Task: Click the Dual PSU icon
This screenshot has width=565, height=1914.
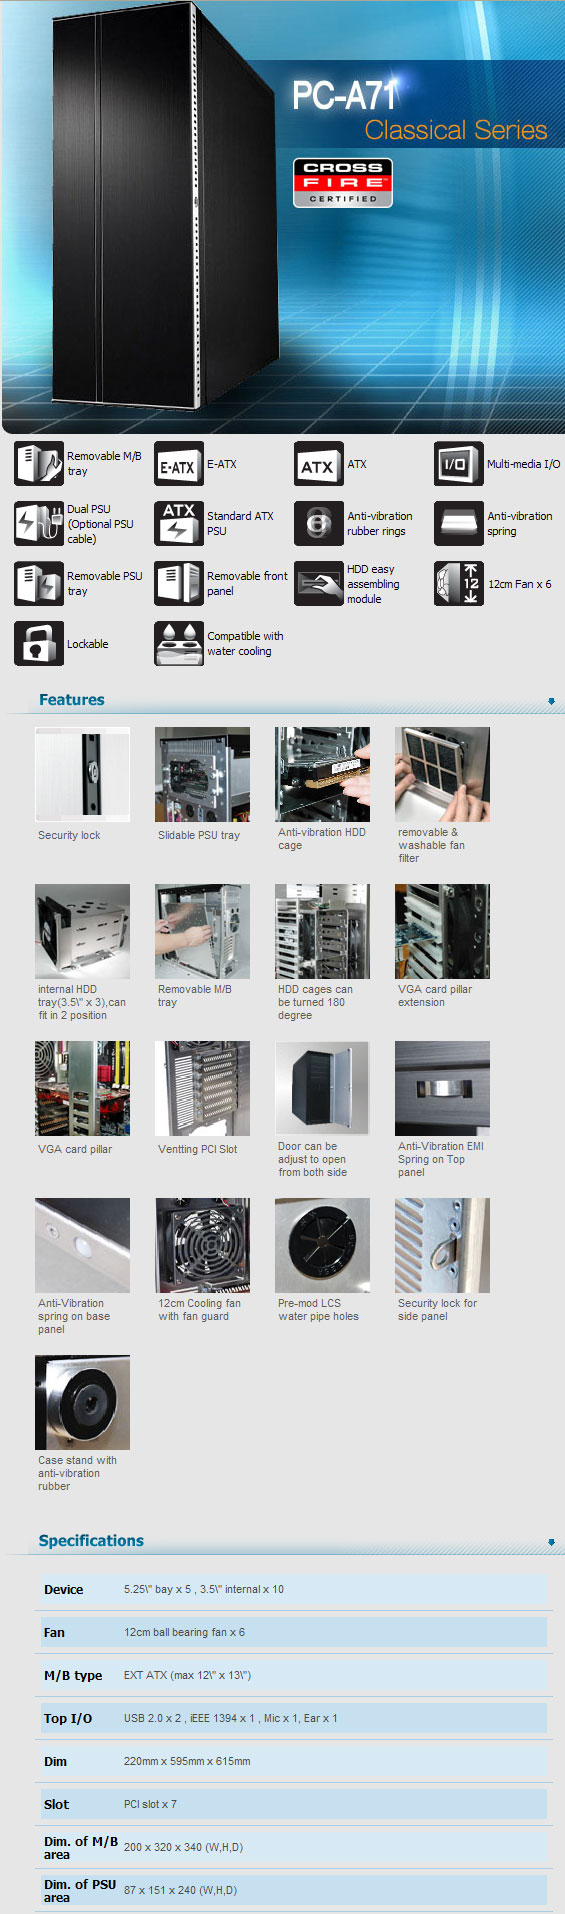Action: coord(39,524)
